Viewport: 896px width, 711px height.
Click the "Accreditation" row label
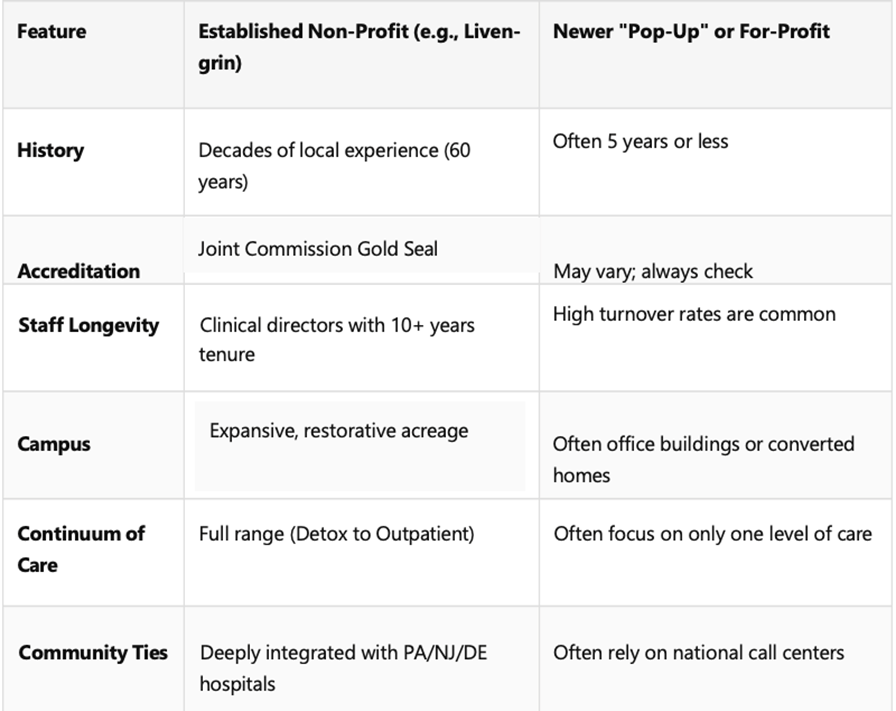[79, 271]
